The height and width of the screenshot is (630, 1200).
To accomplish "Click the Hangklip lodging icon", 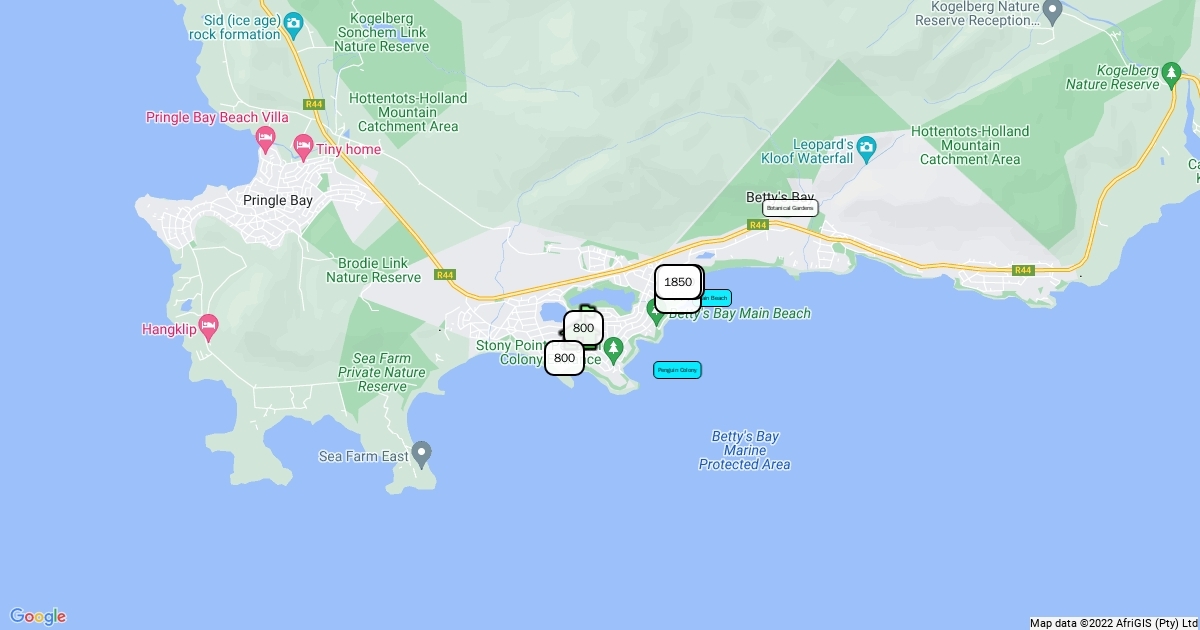I will 208,326.
